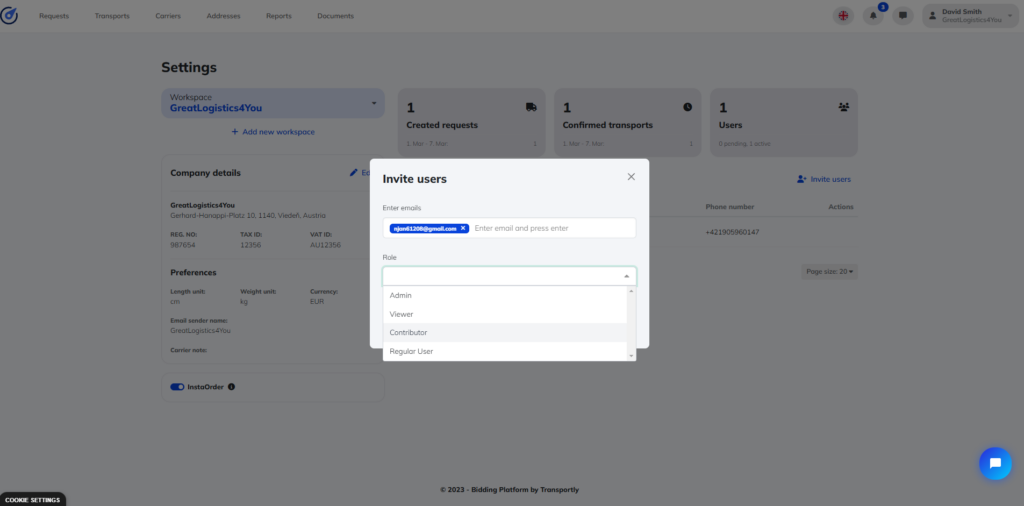Click the REG. NO value 987654
This screenshot has width=1024, height=506.
(183, 245)
